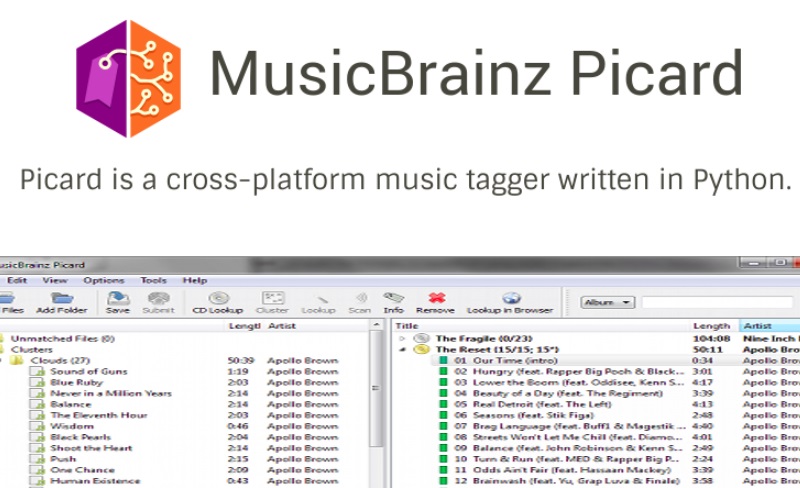Select track Push in Clouds cluster
Image resolution: width=800 pixels, height=488 pixels.
63,459
